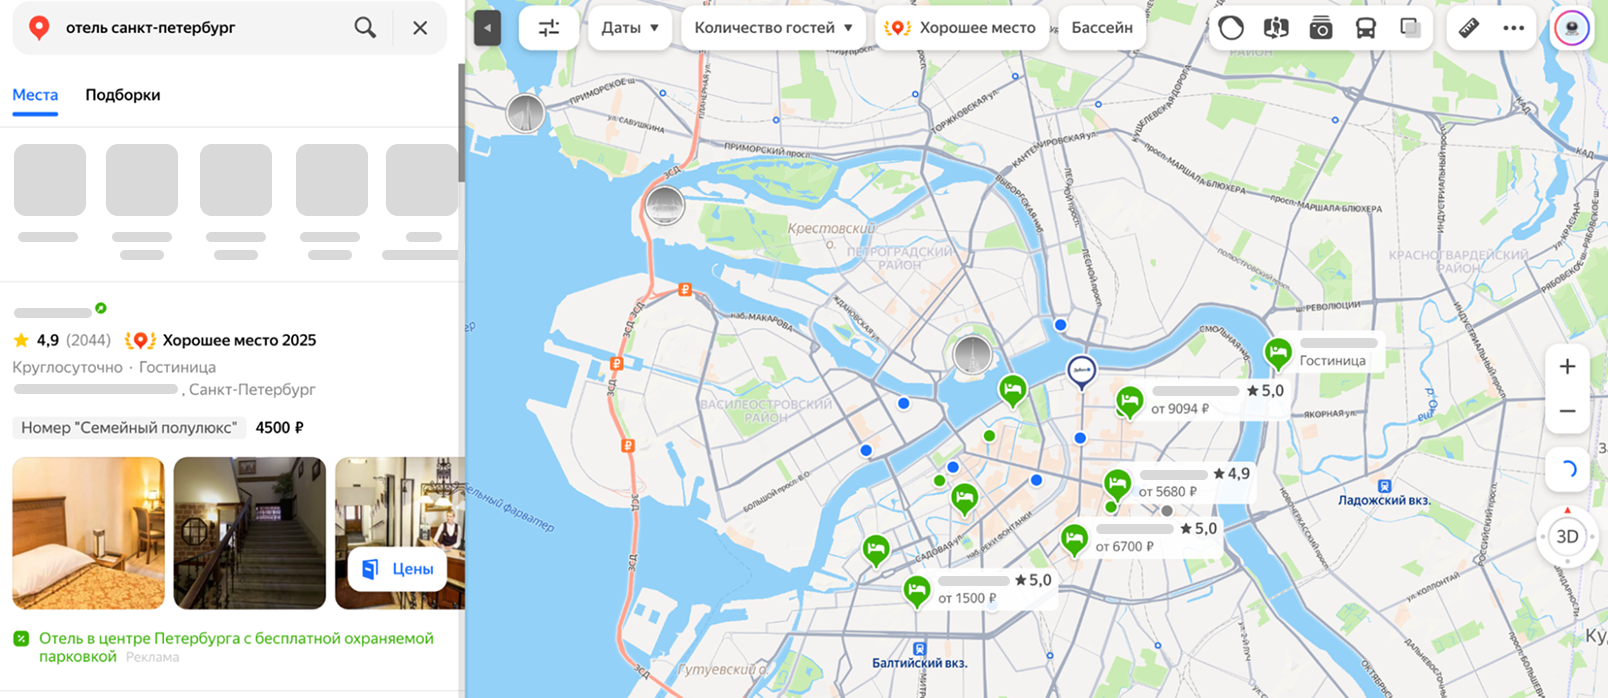
Task: Toggle the 3D map view
Action: point(1567,537)
